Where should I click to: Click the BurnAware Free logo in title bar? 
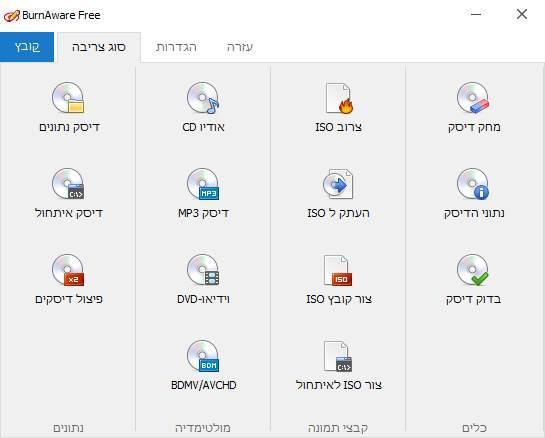[x=11, y=15]
